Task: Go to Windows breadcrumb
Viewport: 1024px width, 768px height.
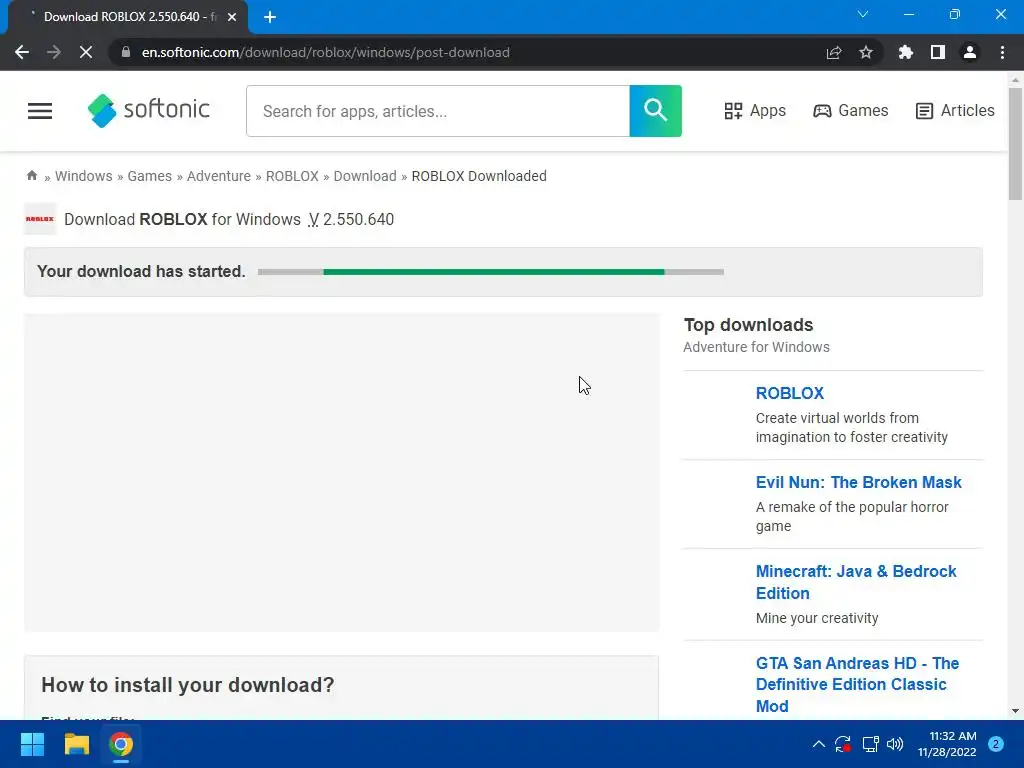Action: pyautogui.click(x=84, y=176)
